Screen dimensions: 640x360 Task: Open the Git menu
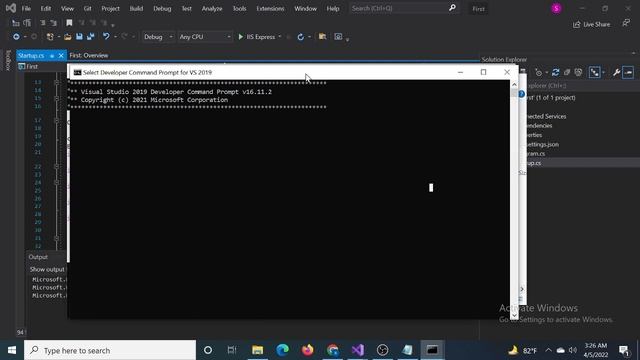(87, 9)
